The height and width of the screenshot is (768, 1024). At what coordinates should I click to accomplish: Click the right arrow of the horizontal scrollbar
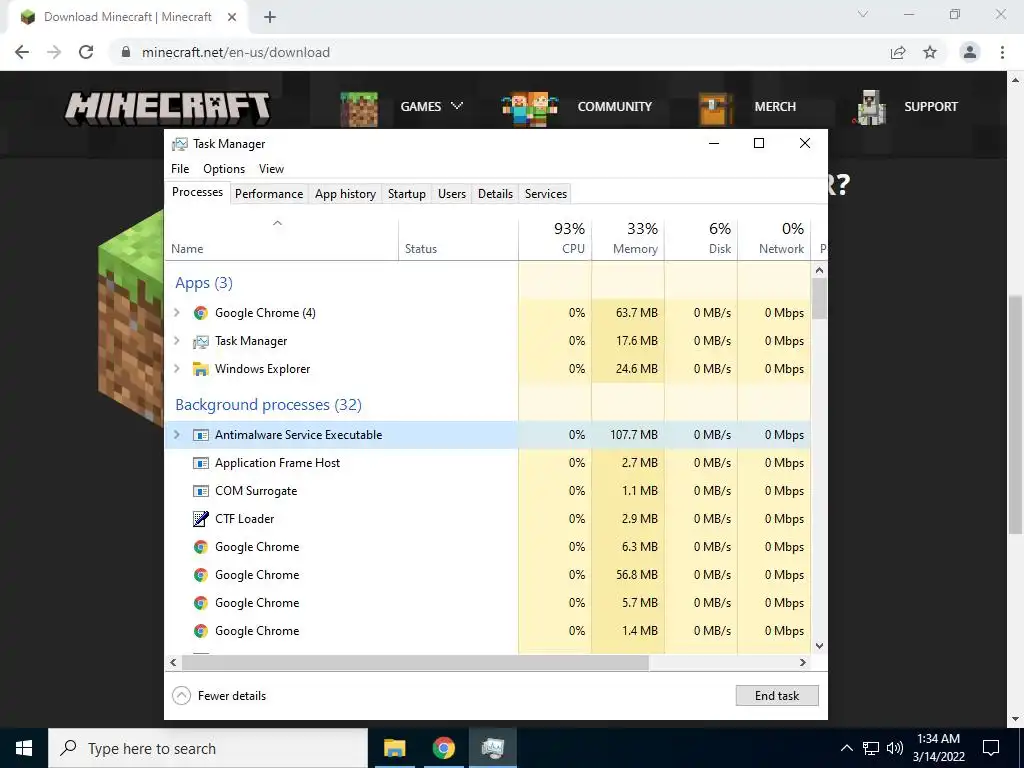pos(803,662)
